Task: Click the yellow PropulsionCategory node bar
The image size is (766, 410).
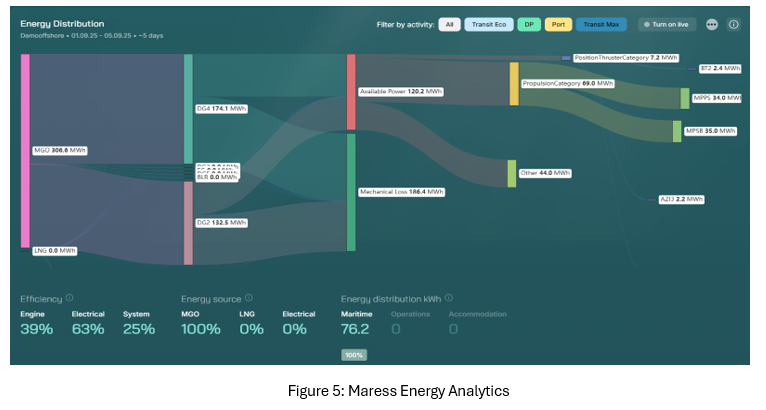Action: 514,84
